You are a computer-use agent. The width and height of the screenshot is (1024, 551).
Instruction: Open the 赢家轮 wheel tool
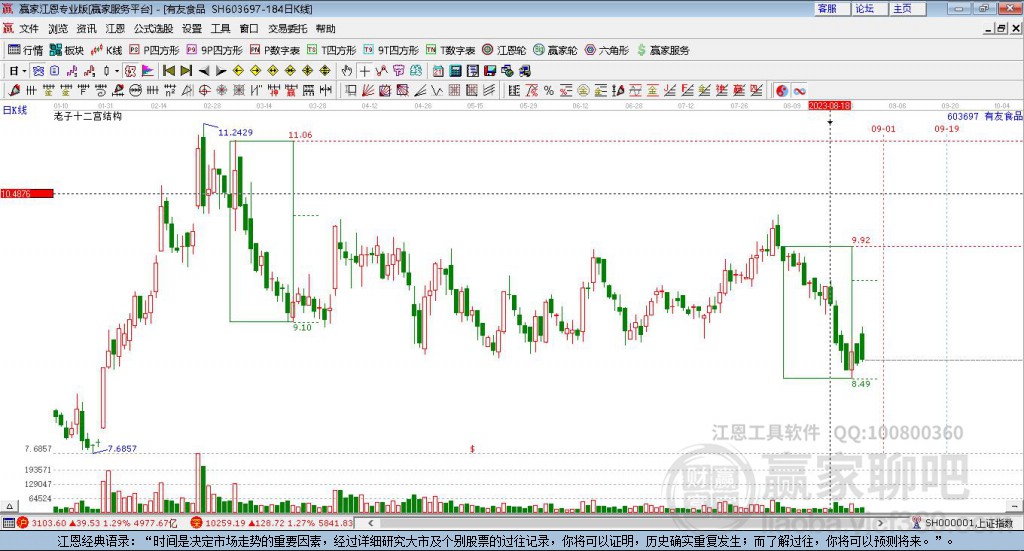pyautogui.click(x=555, y=50)
